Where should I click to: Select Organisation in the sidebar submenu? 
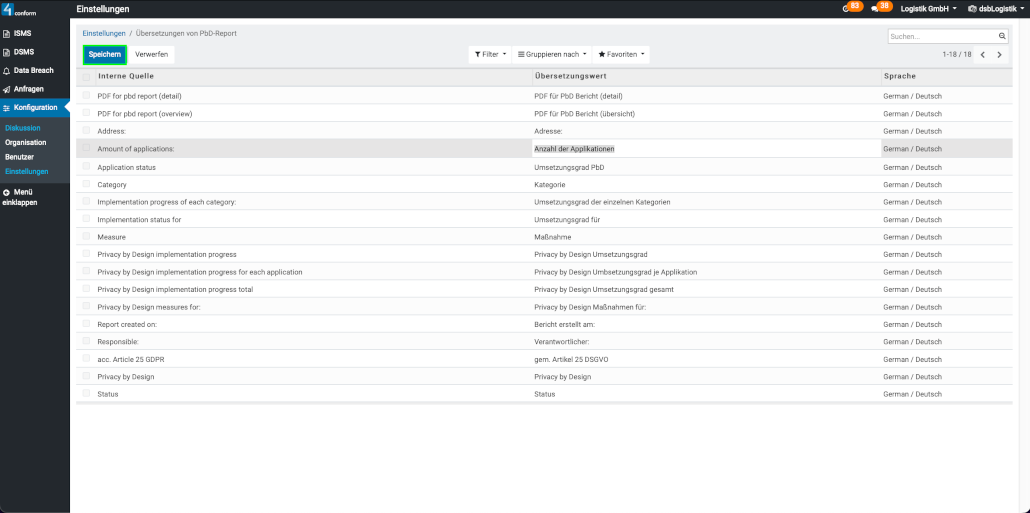click(x=25, y=142)
